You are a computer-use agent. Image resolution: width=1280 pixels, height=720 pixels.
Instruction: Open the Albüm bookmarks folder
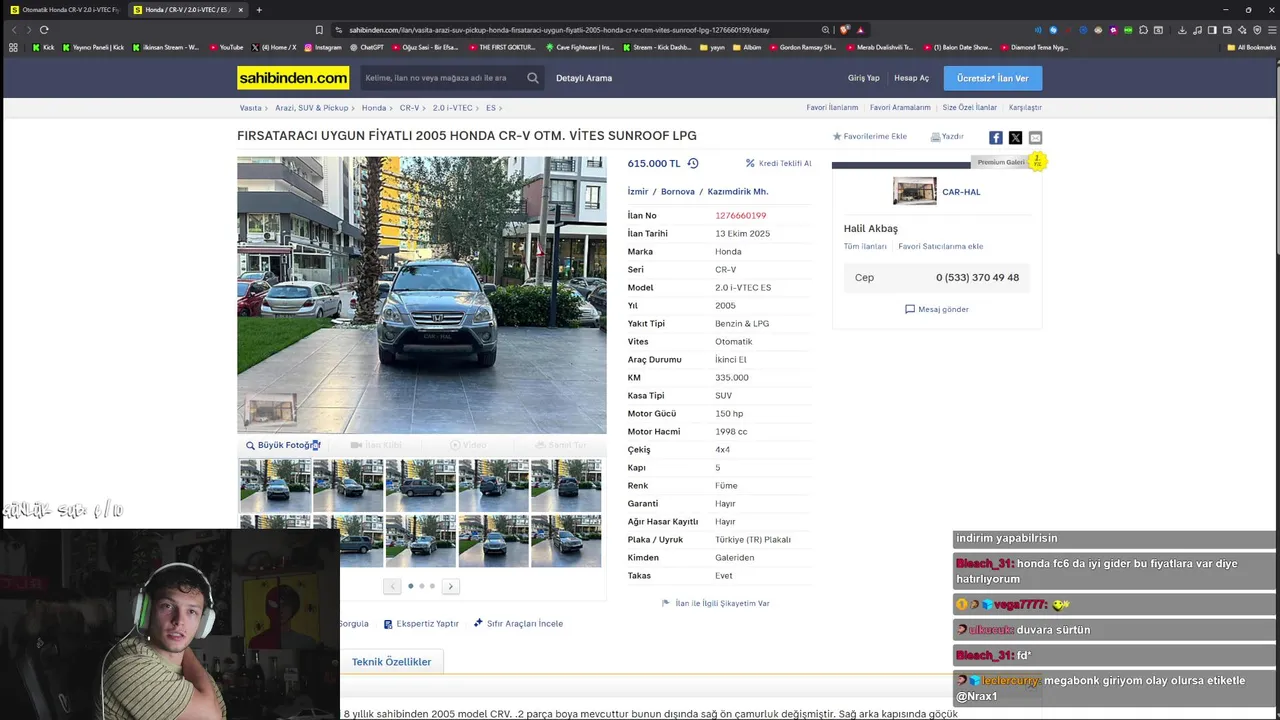(746, 47)
